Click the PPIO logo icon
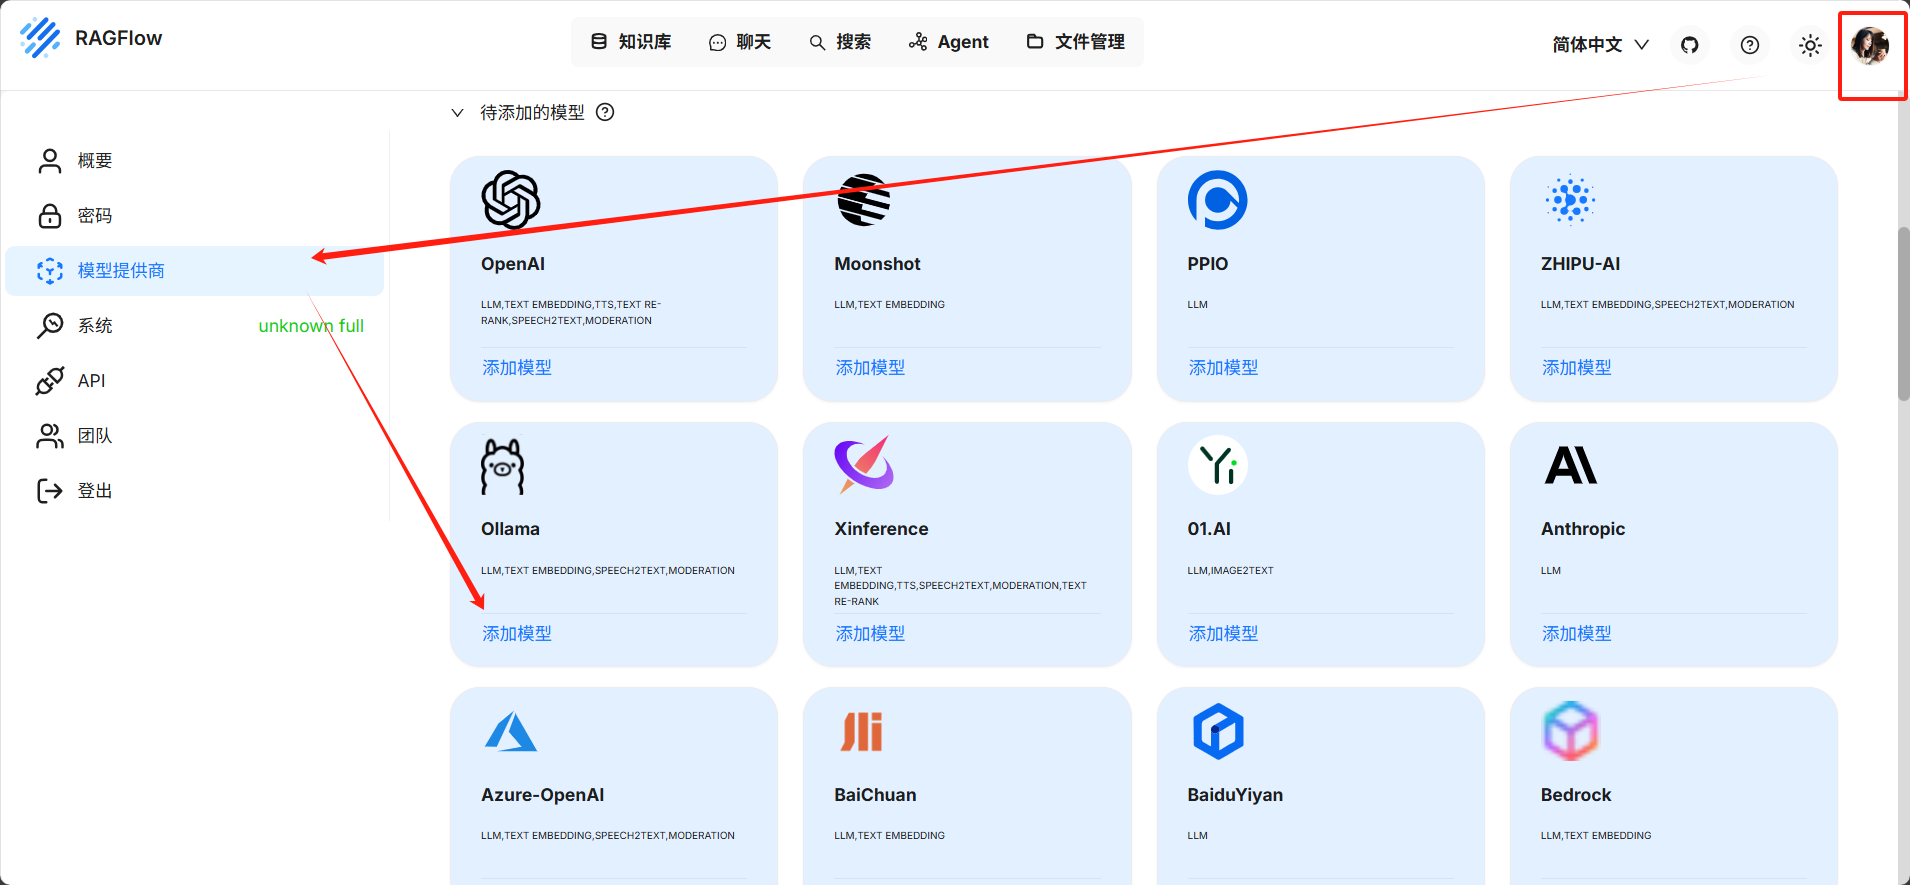This screenshot has height=885, width=1910. (x=1217, y=200)
